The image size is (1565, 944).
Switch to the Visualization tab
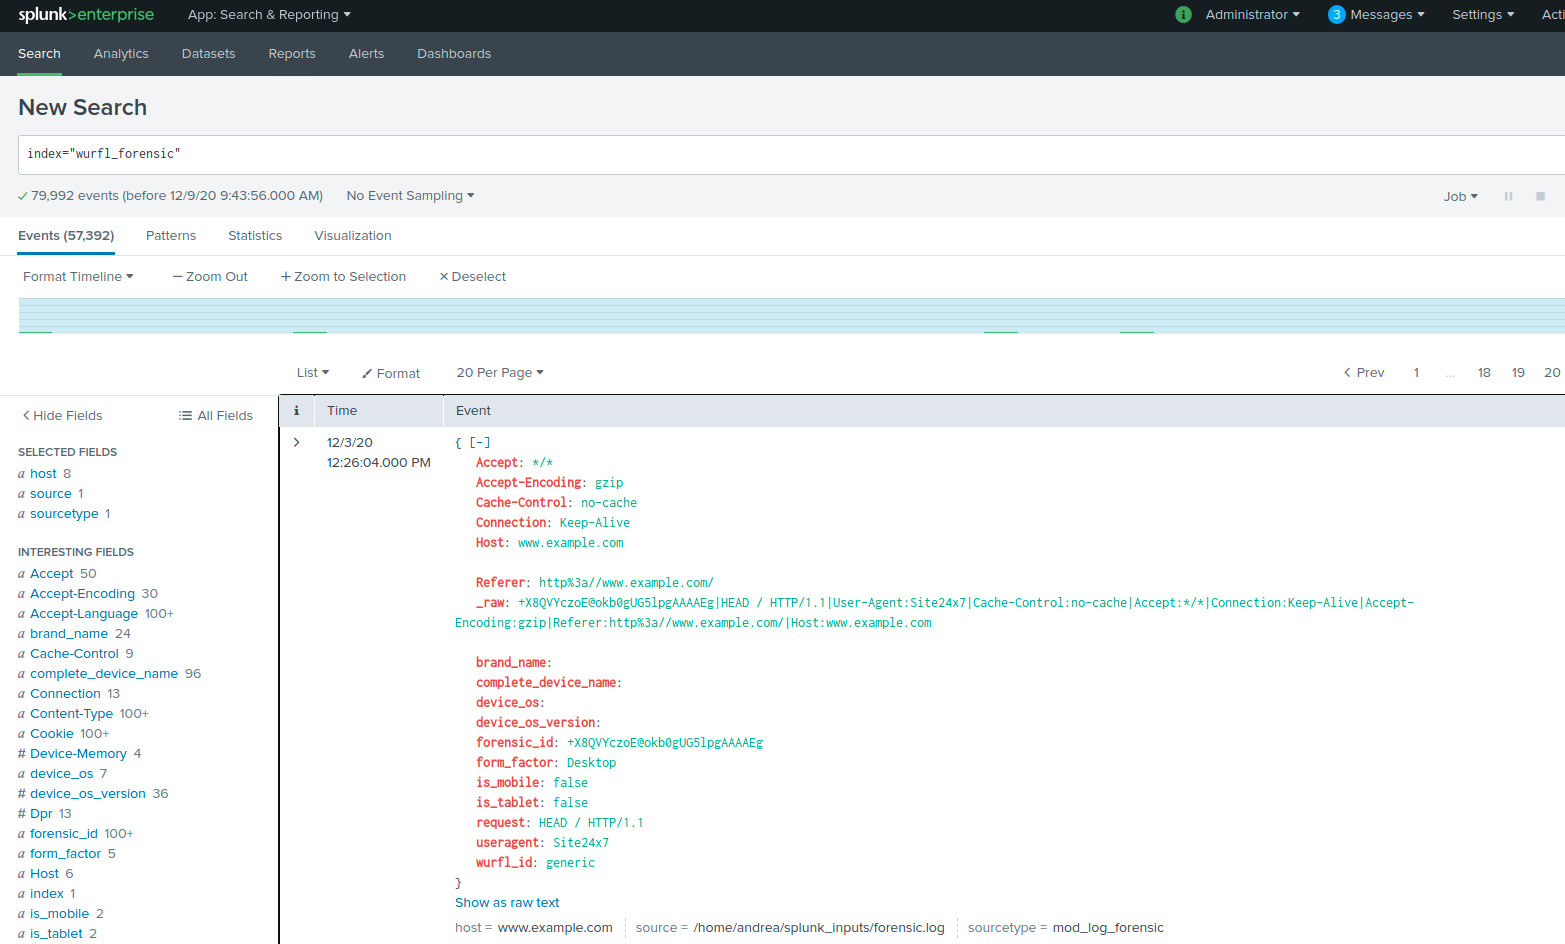(x=353, y=236)
